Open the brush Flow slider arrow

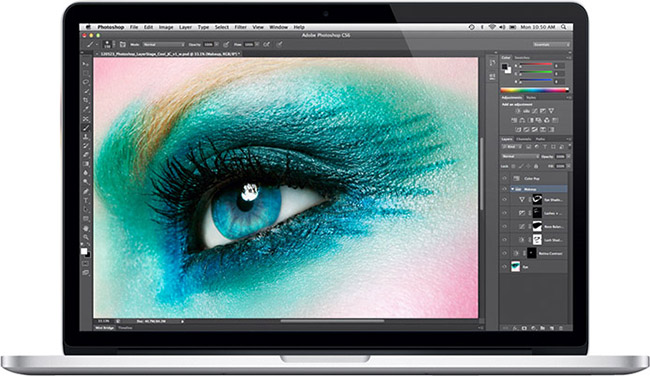click(257, 44)
